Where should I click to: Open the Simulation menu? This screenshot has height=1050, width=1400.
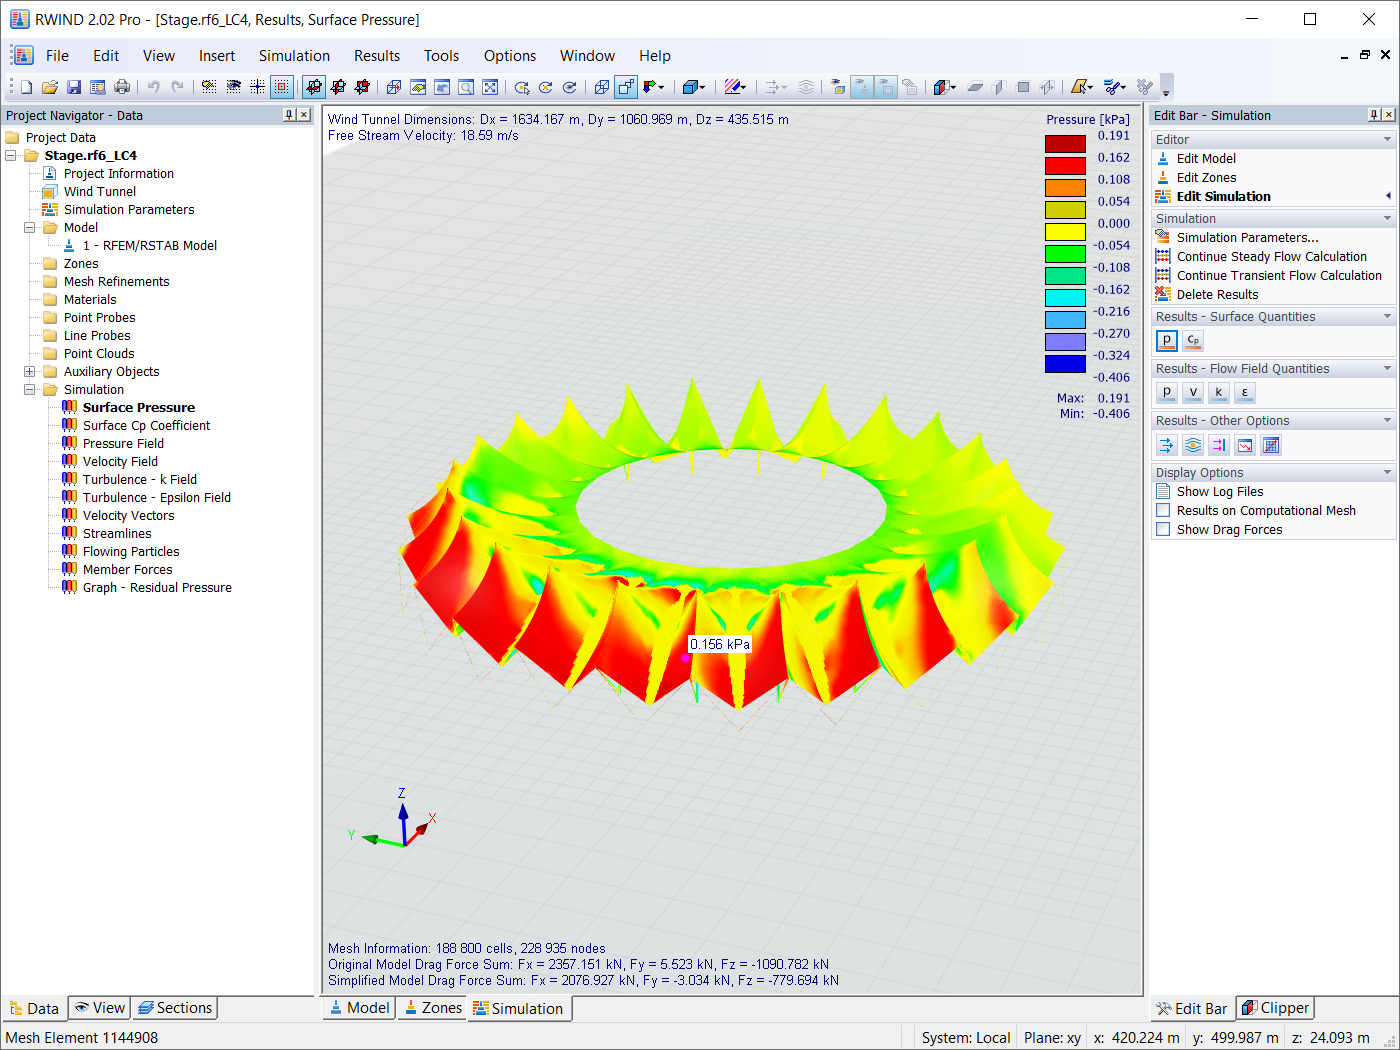294,56
